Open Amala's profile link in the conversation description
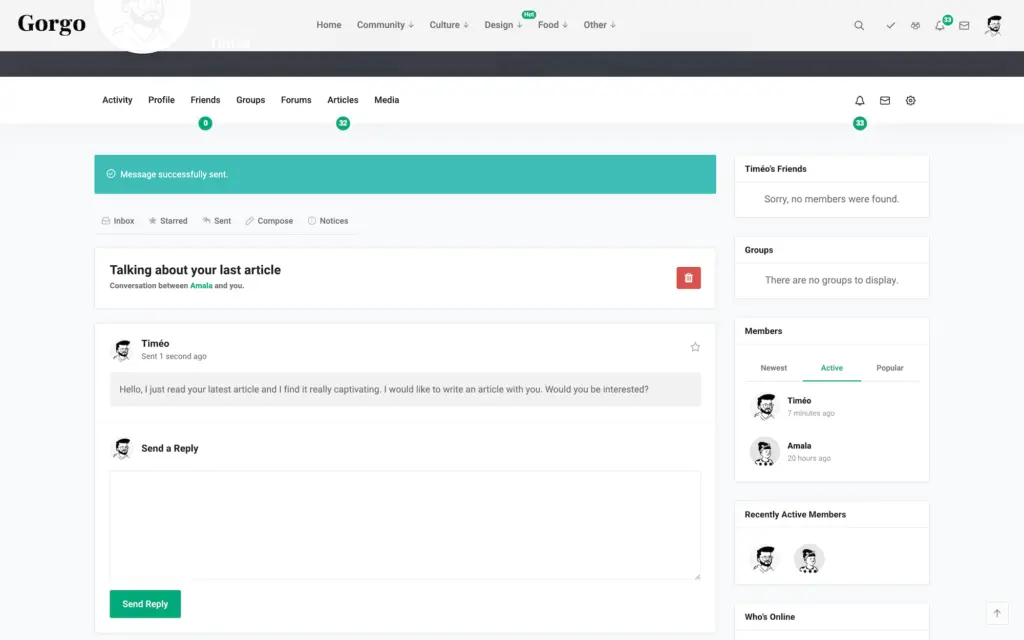1024x640 pixels. pos(201,285)
